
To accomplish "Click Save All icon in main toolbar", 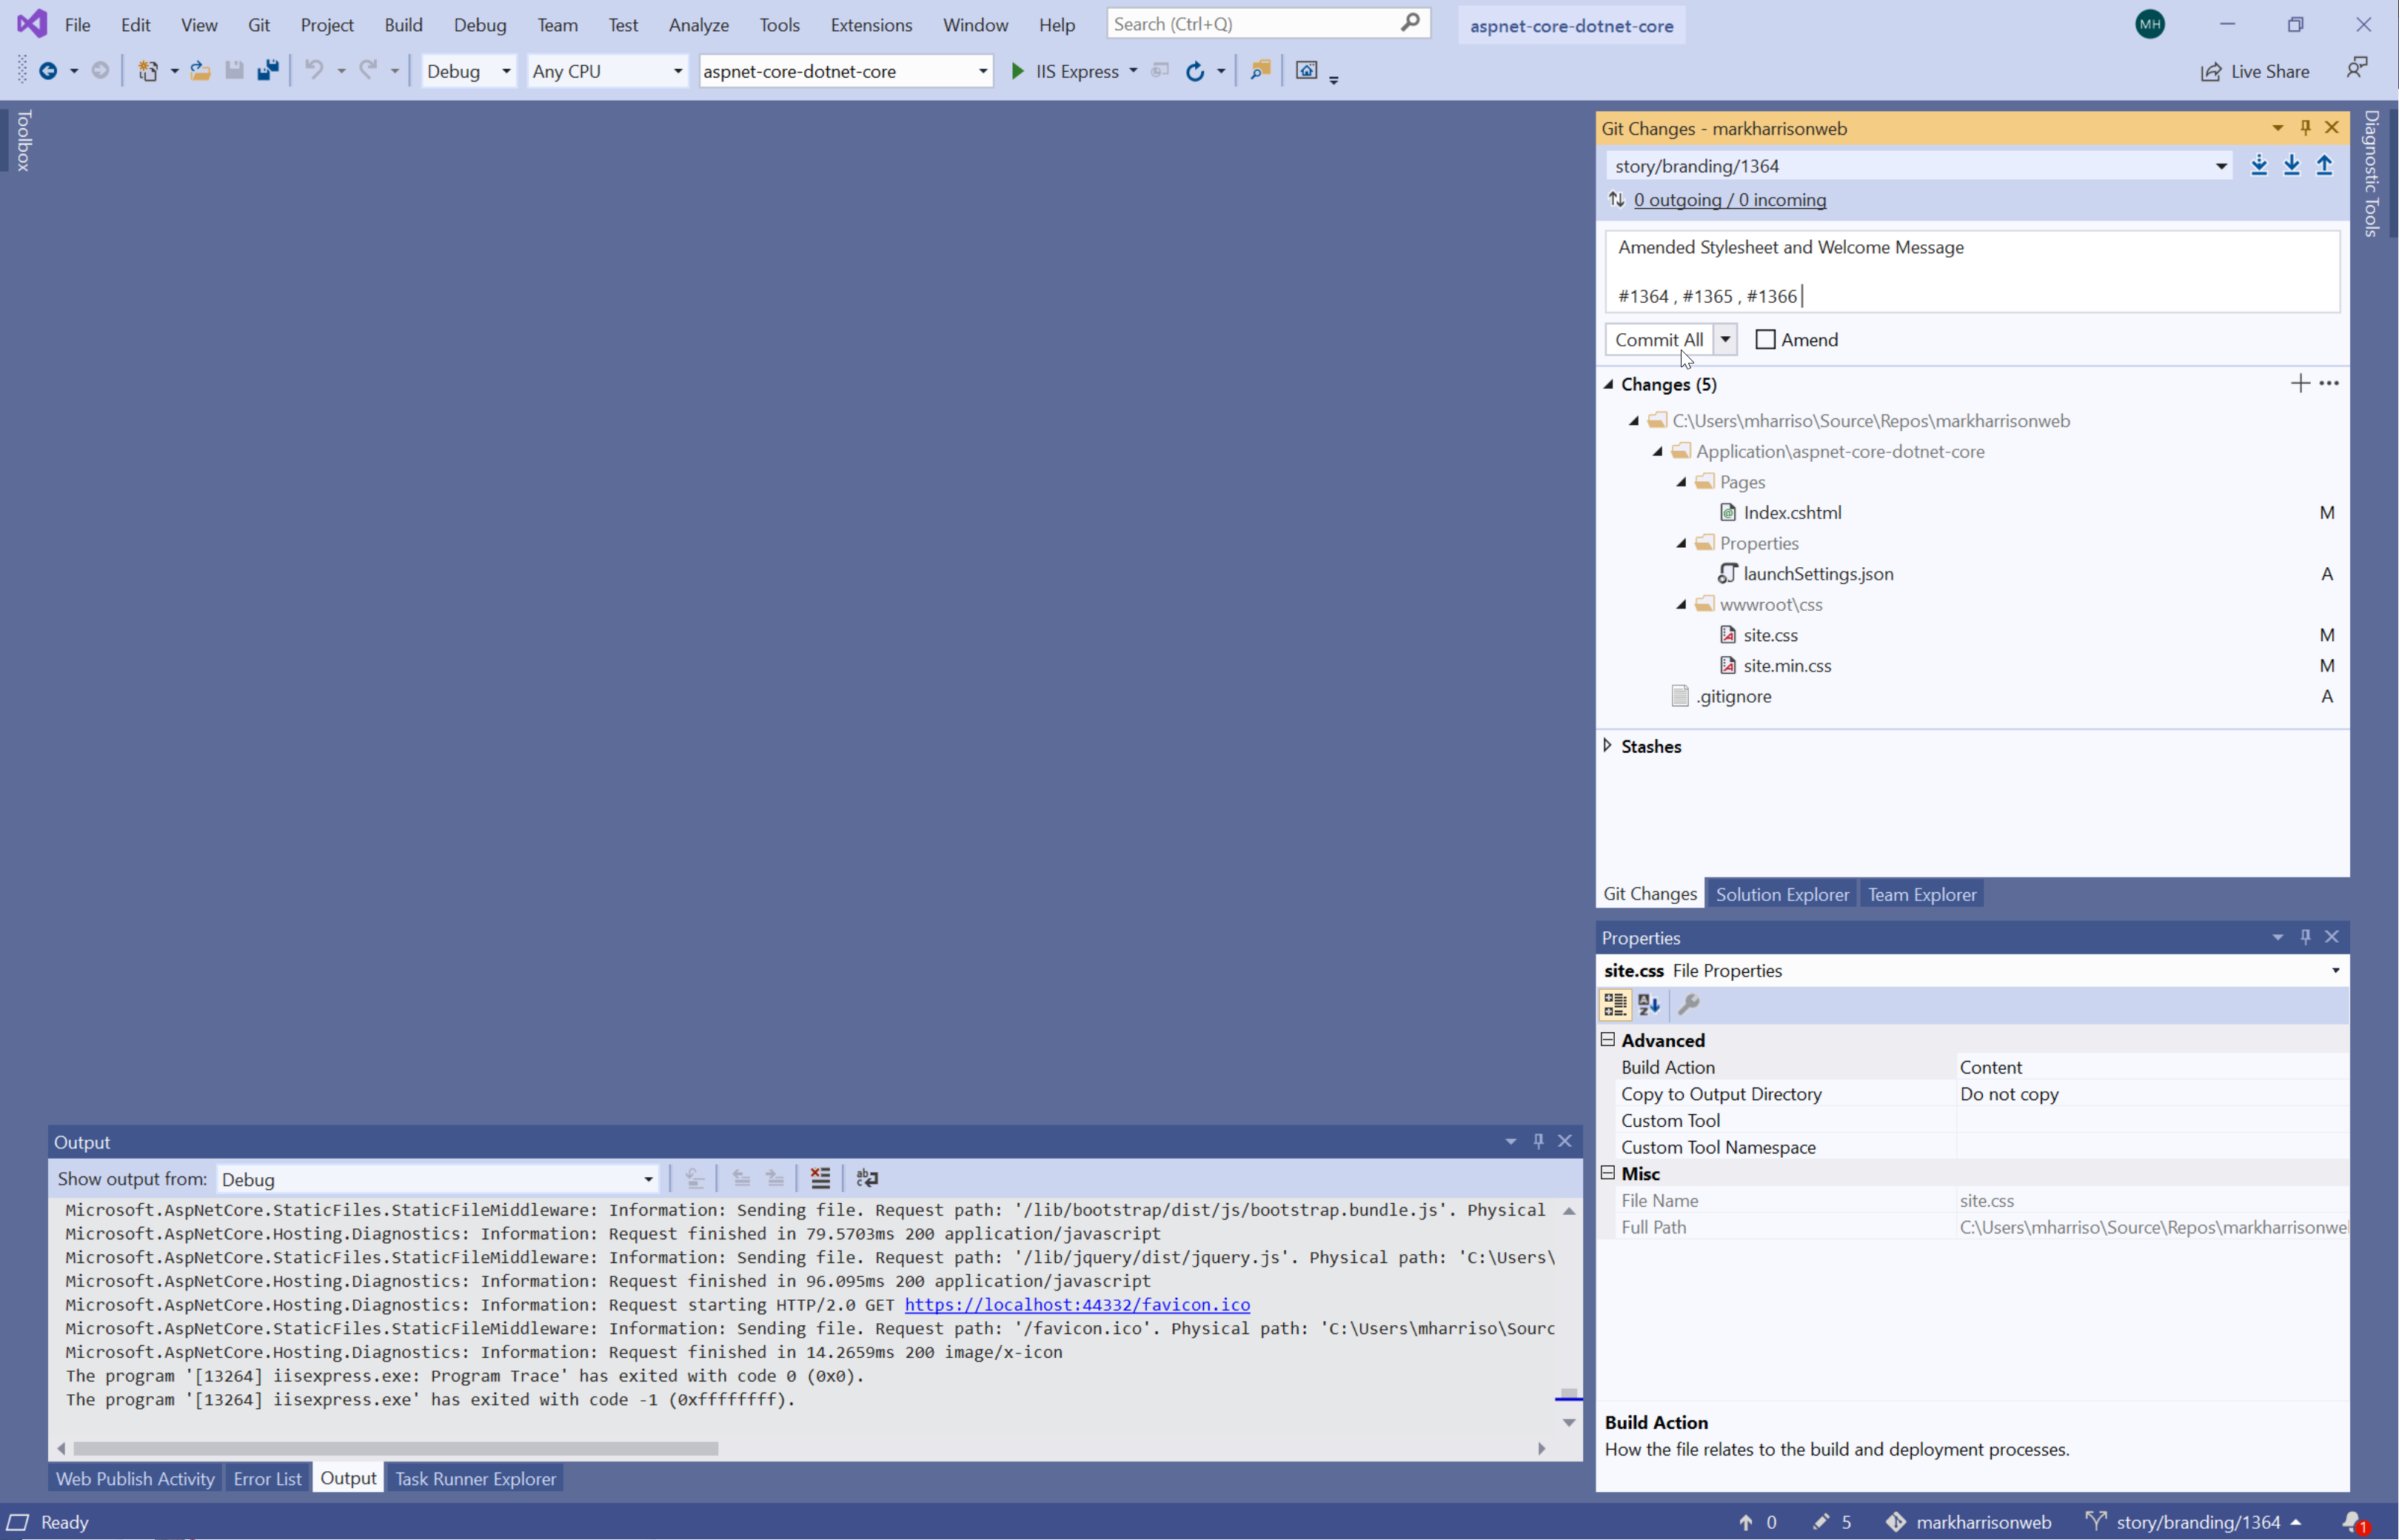I will tap(268, 71).
